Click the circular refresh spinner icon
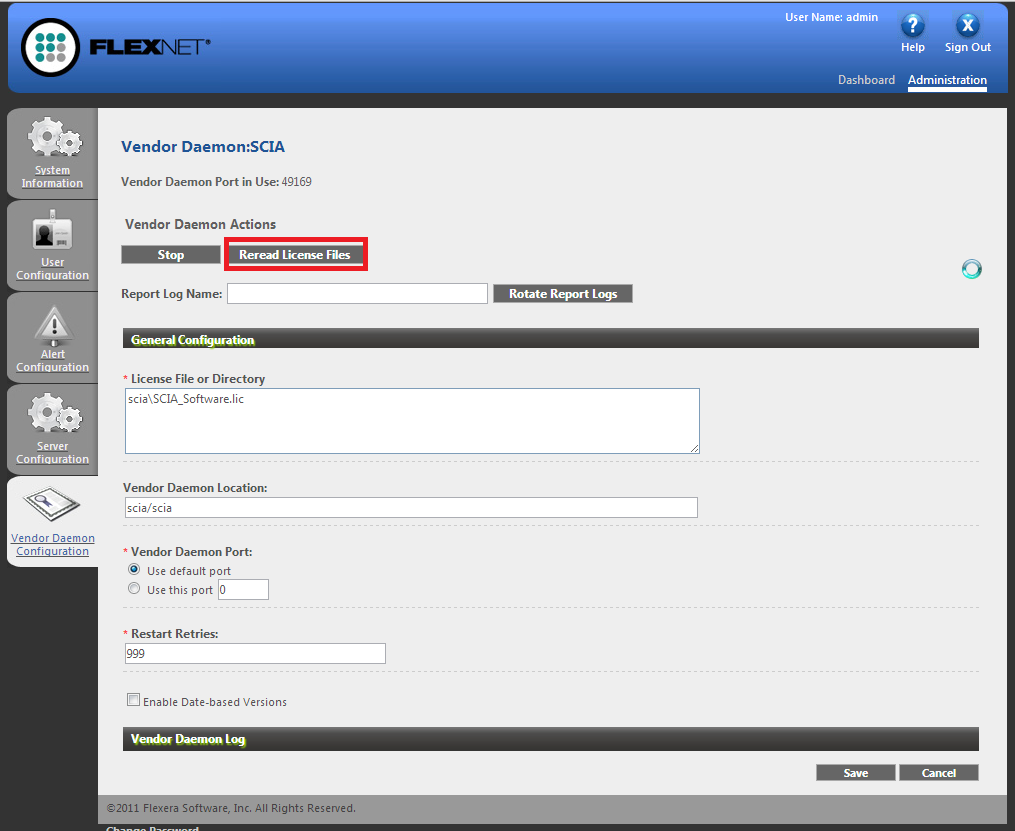 click(971, 268)
